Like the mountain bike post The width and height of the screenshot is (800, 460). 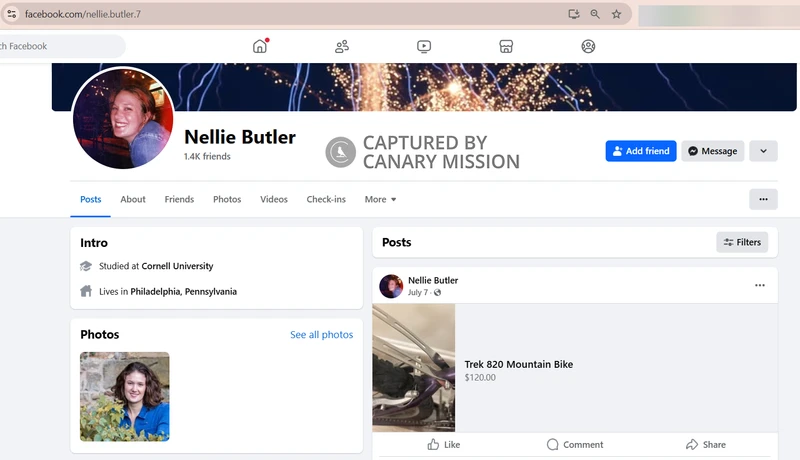(x=444, y=445)
